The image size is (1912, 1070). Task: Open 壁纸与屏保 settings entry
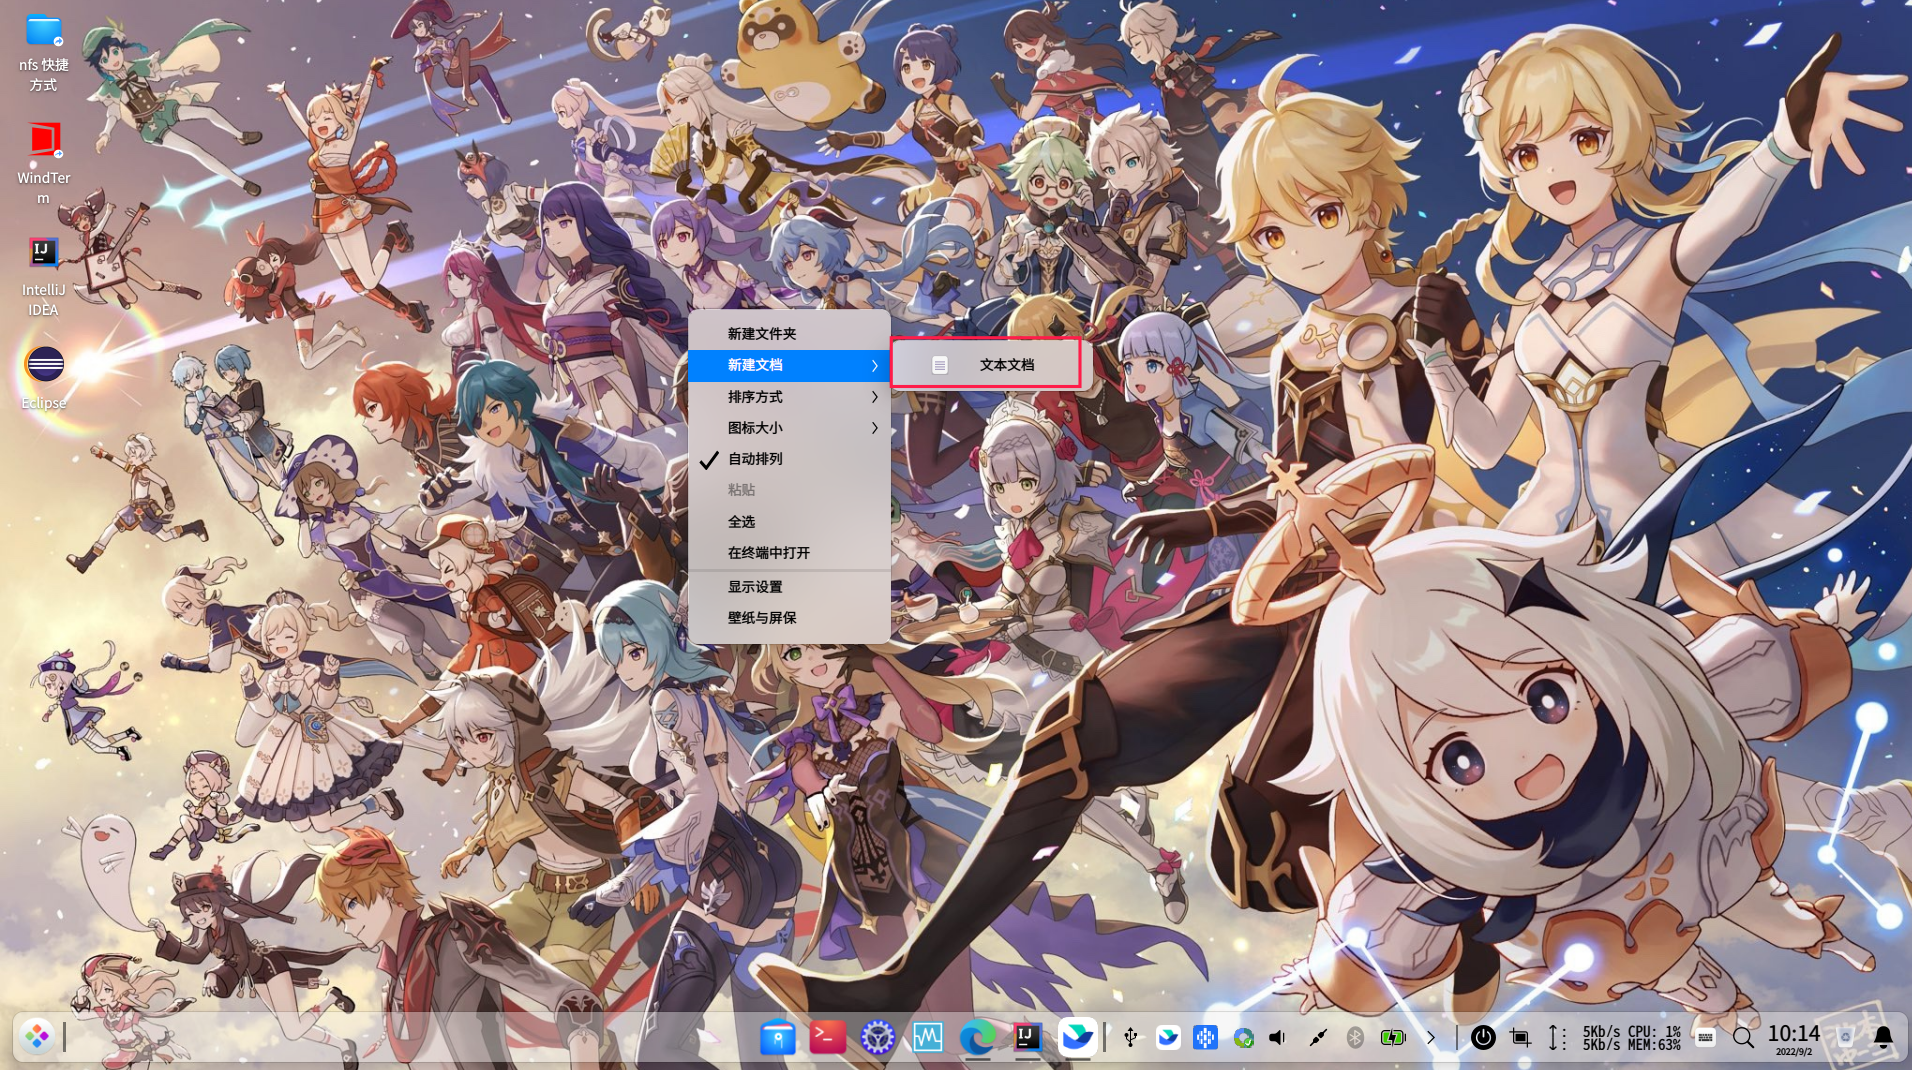762,618
